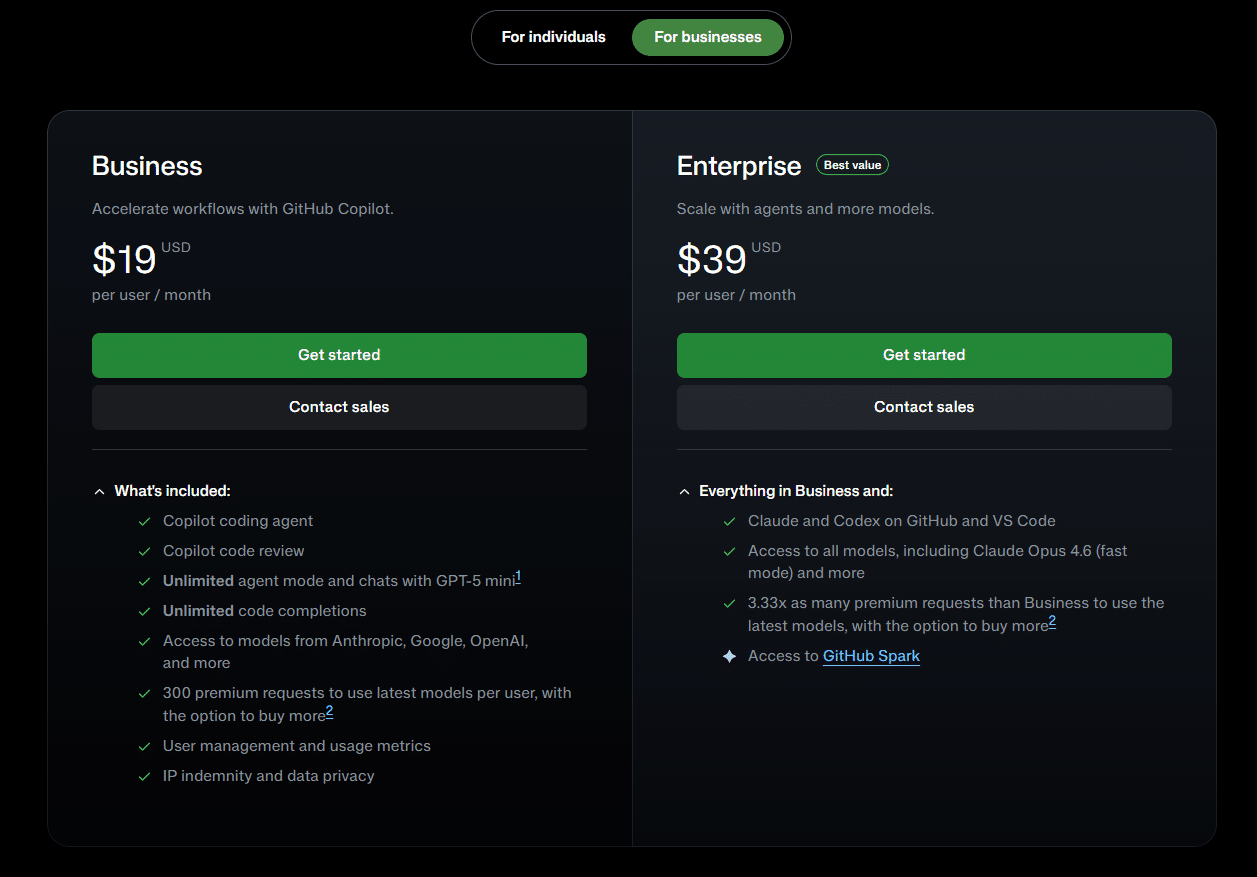The height and width of the screenshot is (877, 1257).
Task: Click the checkmark next to User management feature
Action: (x=144, y=747)
